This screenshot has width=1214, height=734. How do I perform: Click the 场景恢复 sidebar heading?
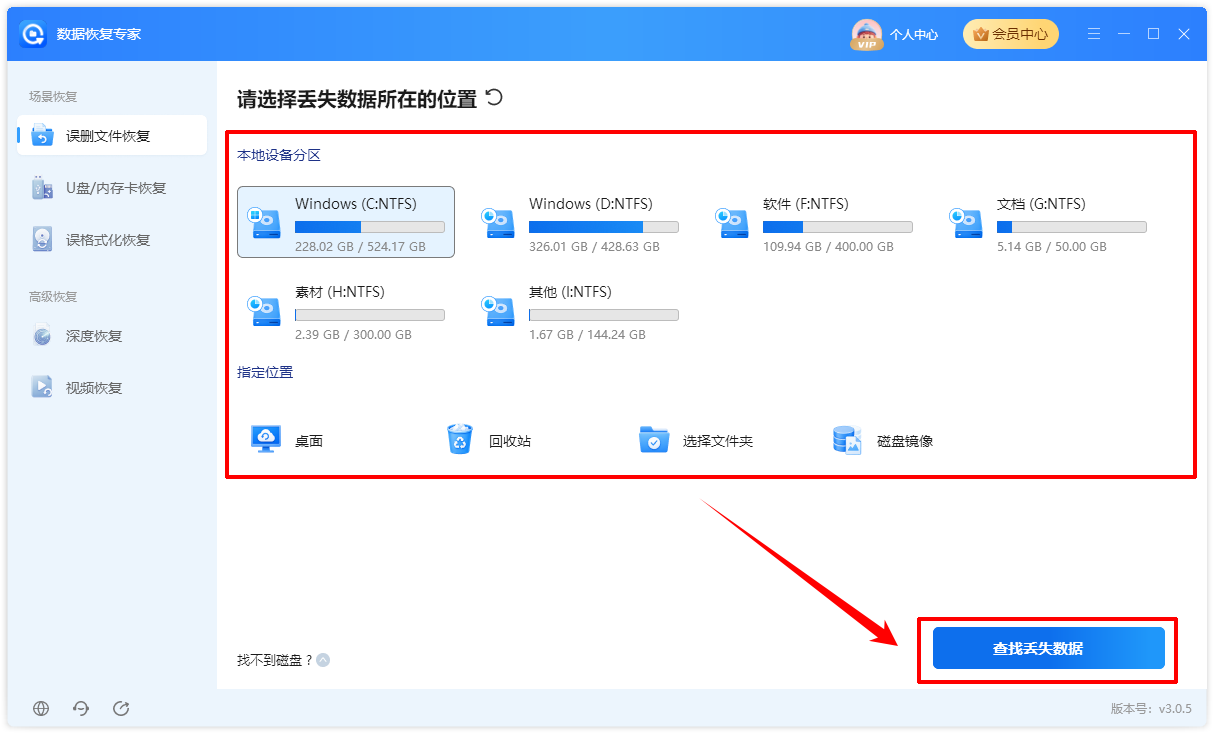pos(53,97)
